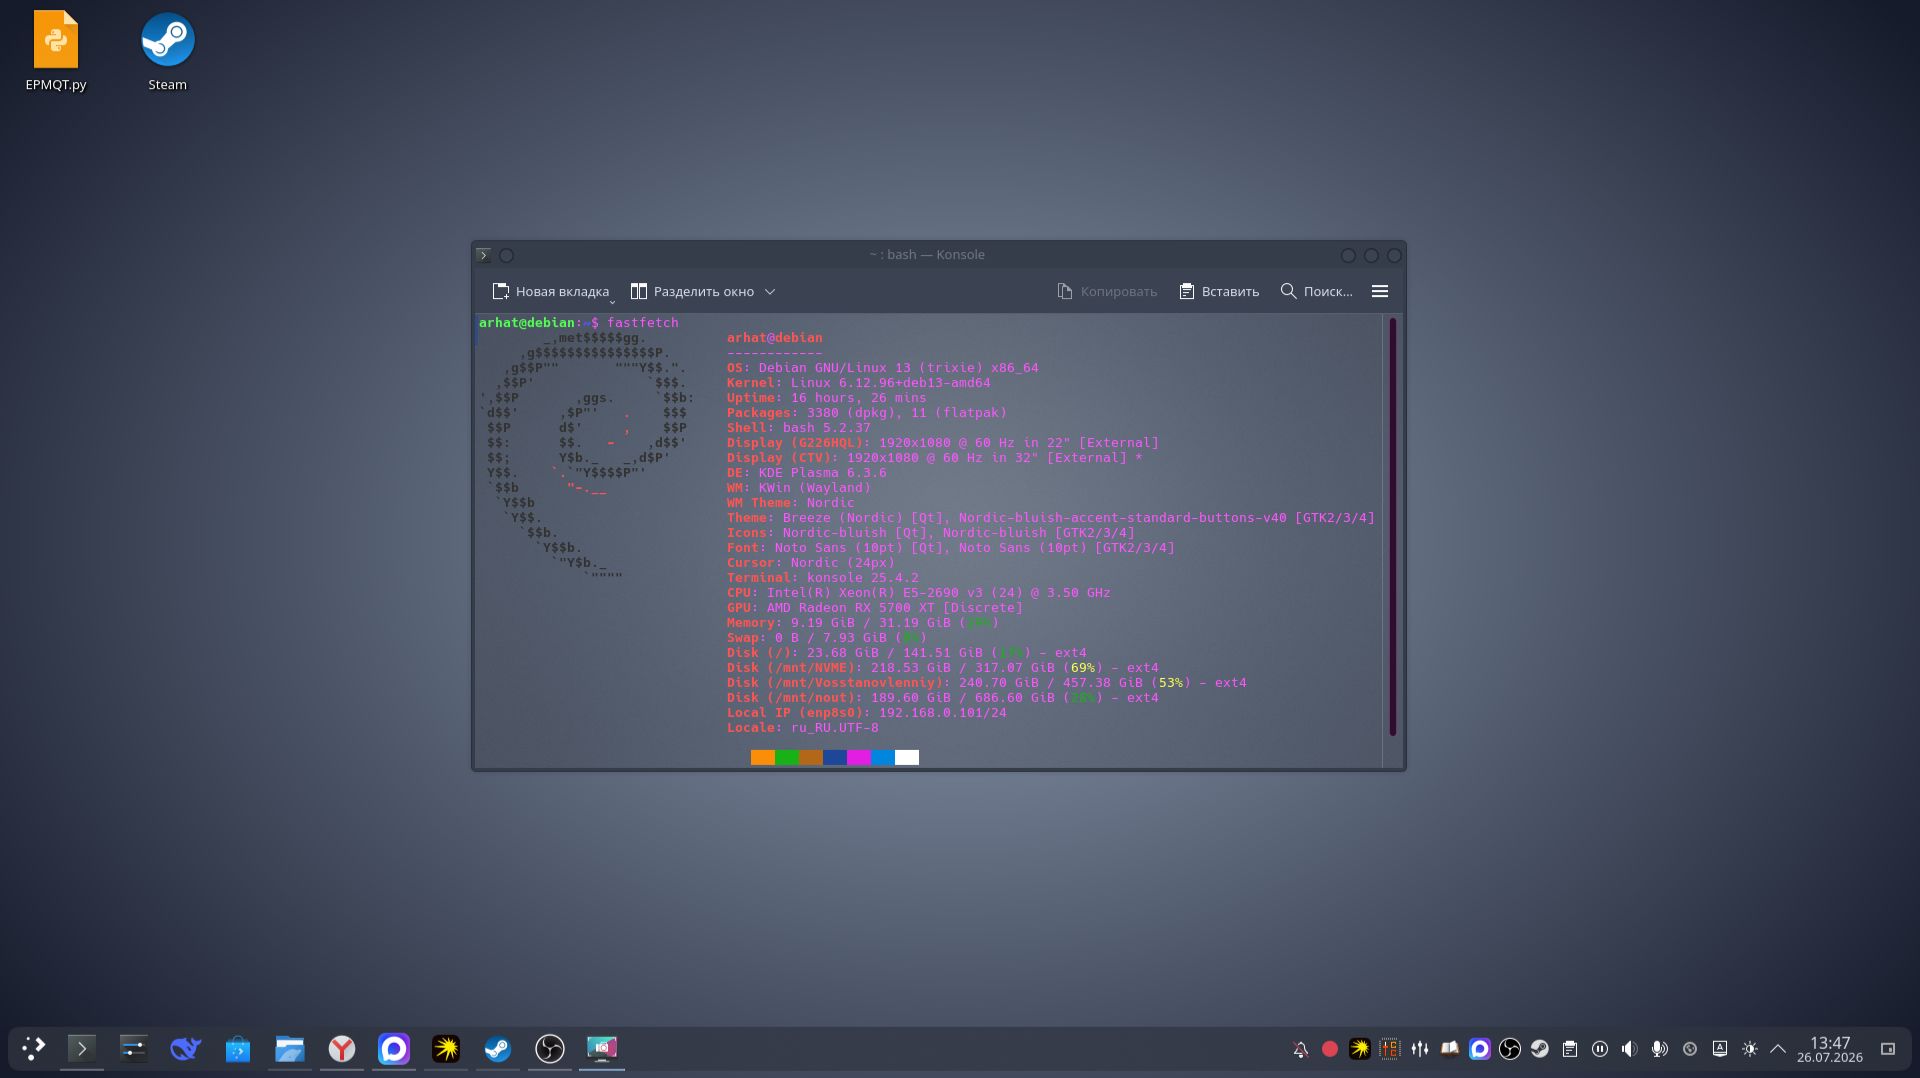Click the 'fastfetch' command text

pyautogui.click(x=643, y=322)
